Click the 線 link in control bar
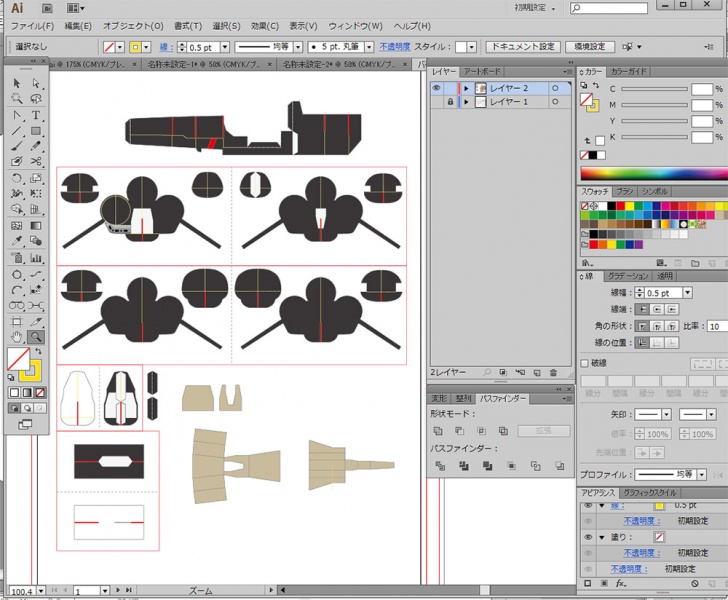 166,47
